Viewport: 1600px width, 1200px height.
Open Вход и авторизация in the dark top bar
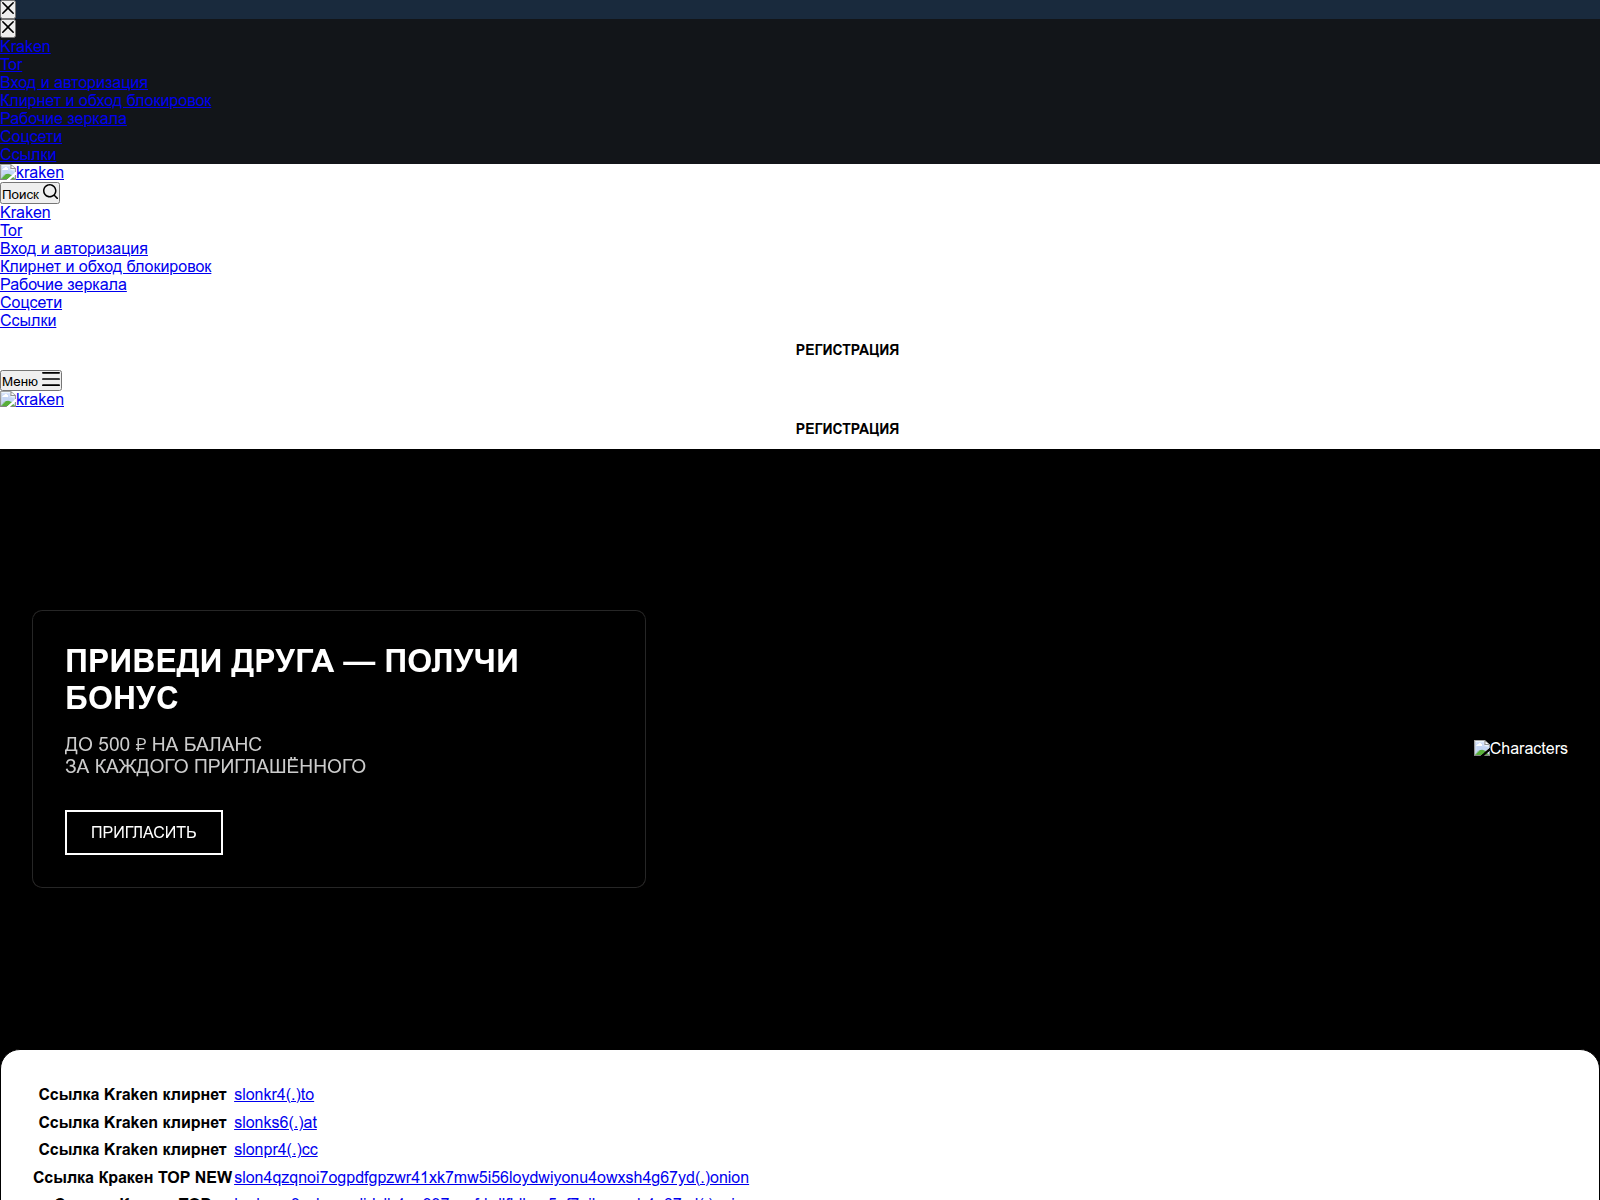coord(74,82)
